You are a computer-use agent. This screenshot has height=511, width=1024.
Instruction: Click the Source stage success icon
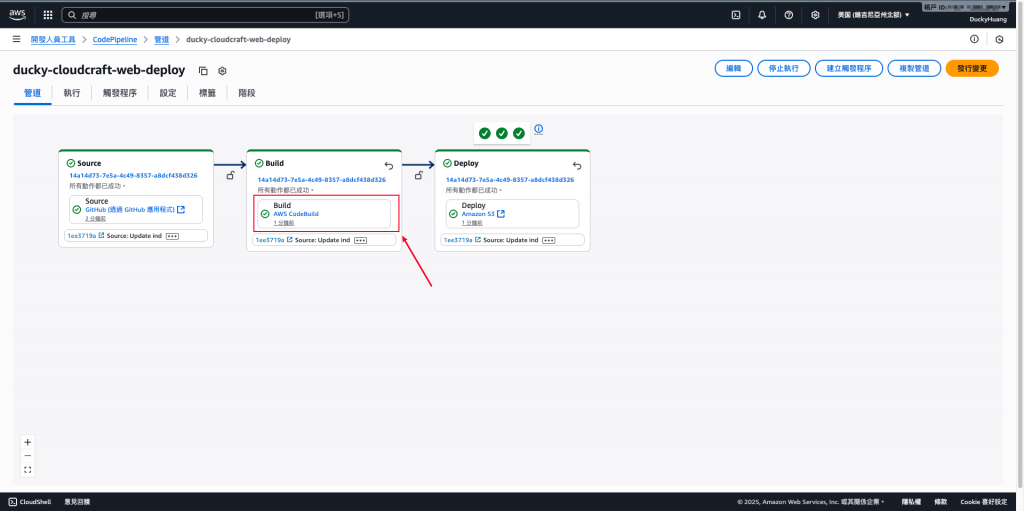tap(71, 163)
